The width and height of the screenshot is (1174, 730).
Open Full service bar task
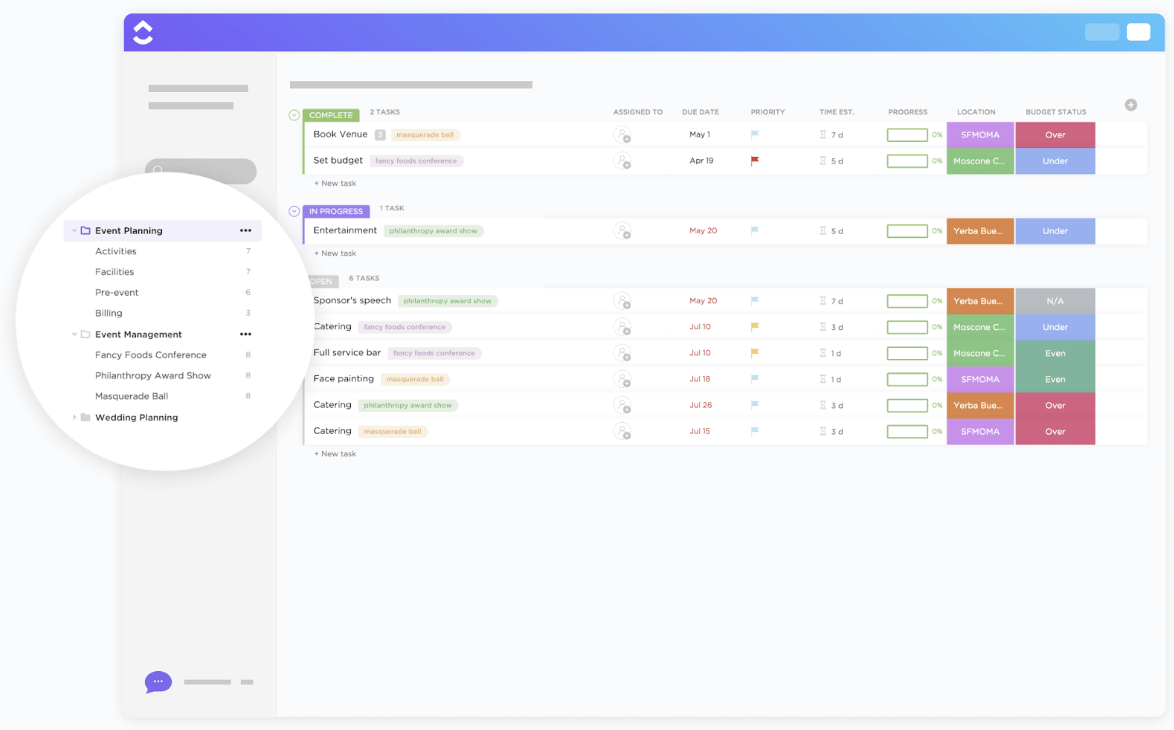click(x=347, y=353)
